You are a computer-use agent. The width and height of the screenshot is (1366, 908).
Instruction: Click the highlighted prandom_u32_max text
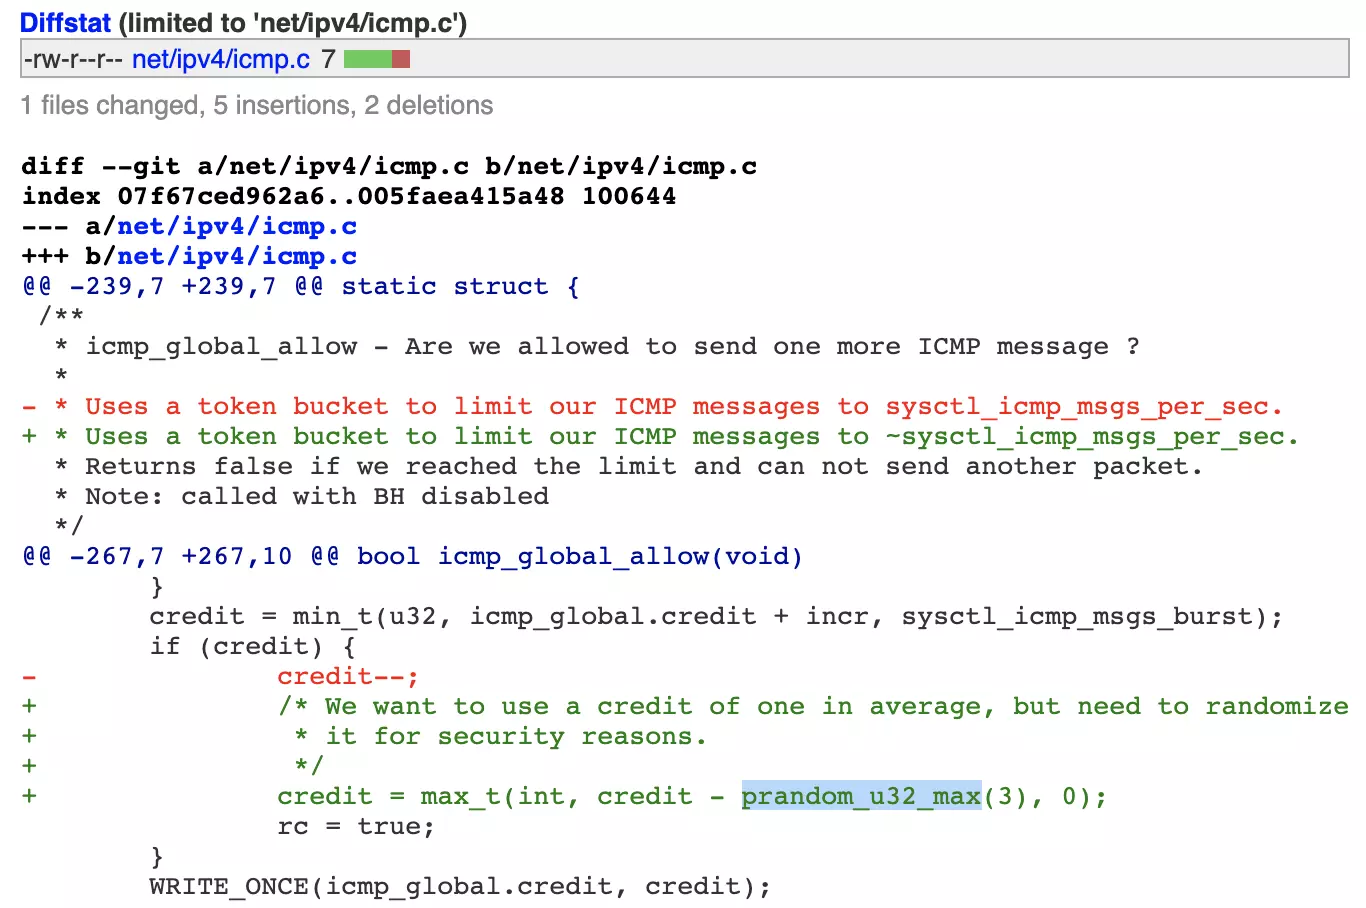861,796
